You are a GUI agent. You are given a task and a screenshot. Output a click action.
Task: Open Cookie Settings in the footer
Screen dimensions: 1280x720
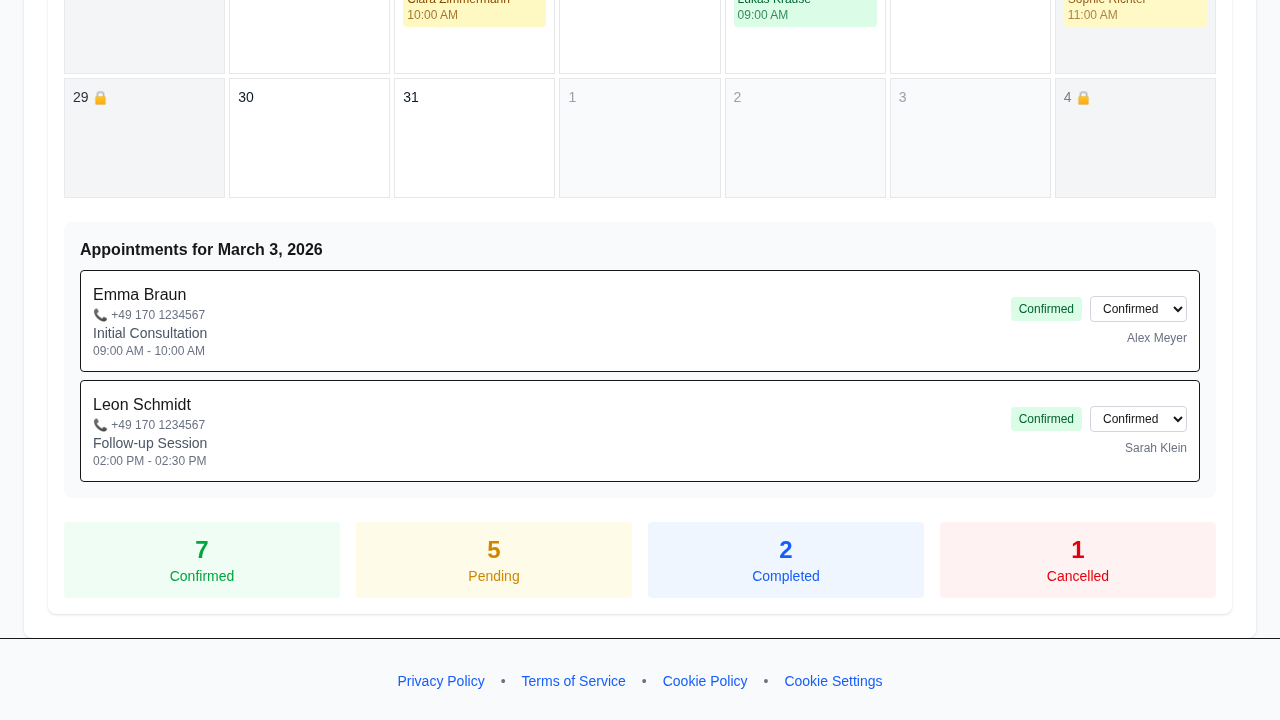[x=833, y=681]
